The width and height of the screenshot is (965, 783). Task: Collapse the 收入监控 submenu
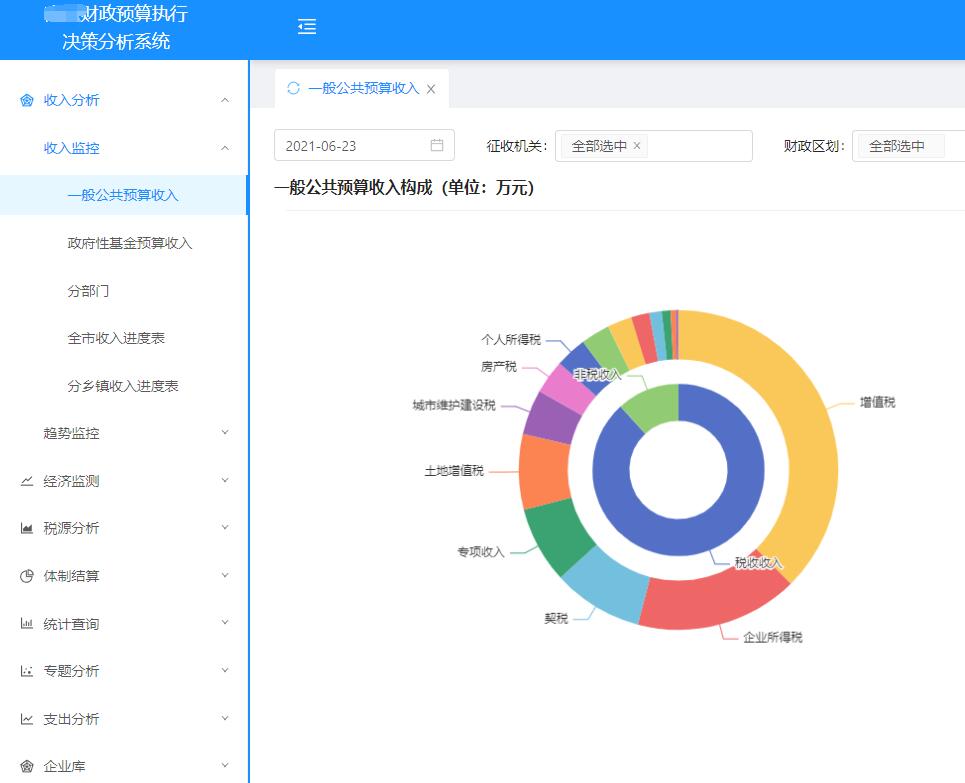(224, 148)
